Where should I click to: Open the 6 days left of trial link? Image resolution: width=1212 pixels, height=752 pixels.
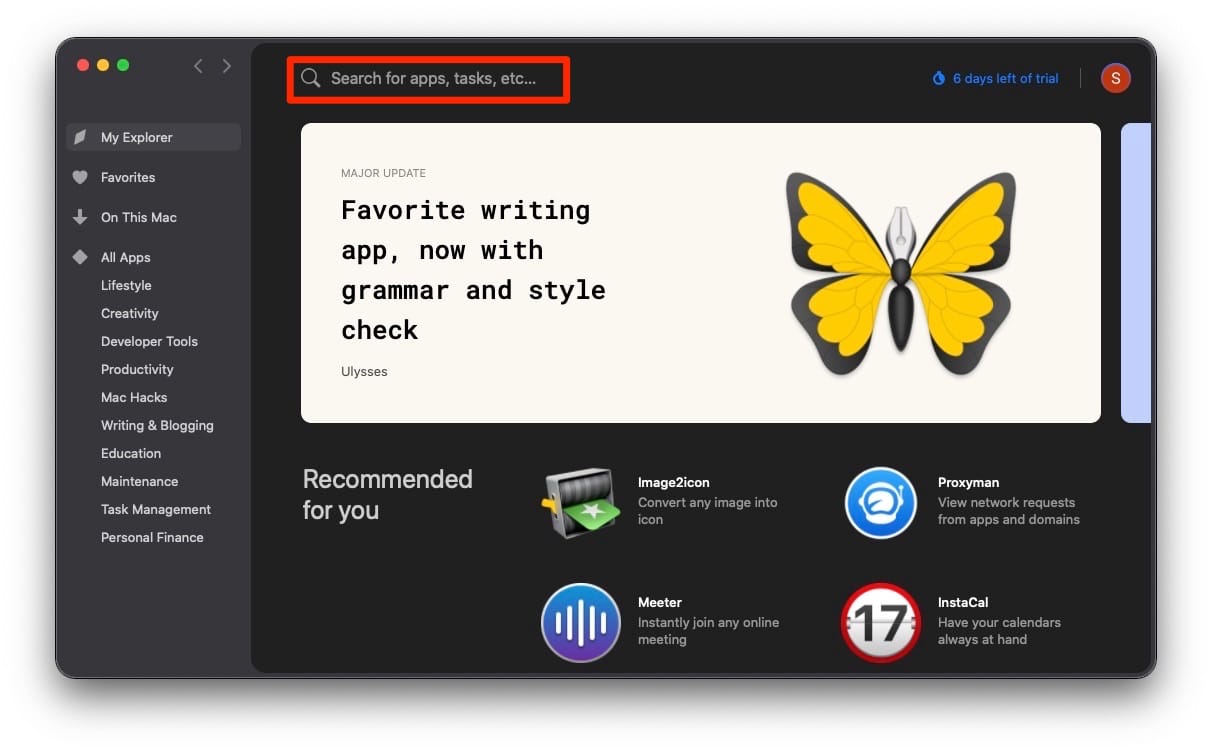1005,78
